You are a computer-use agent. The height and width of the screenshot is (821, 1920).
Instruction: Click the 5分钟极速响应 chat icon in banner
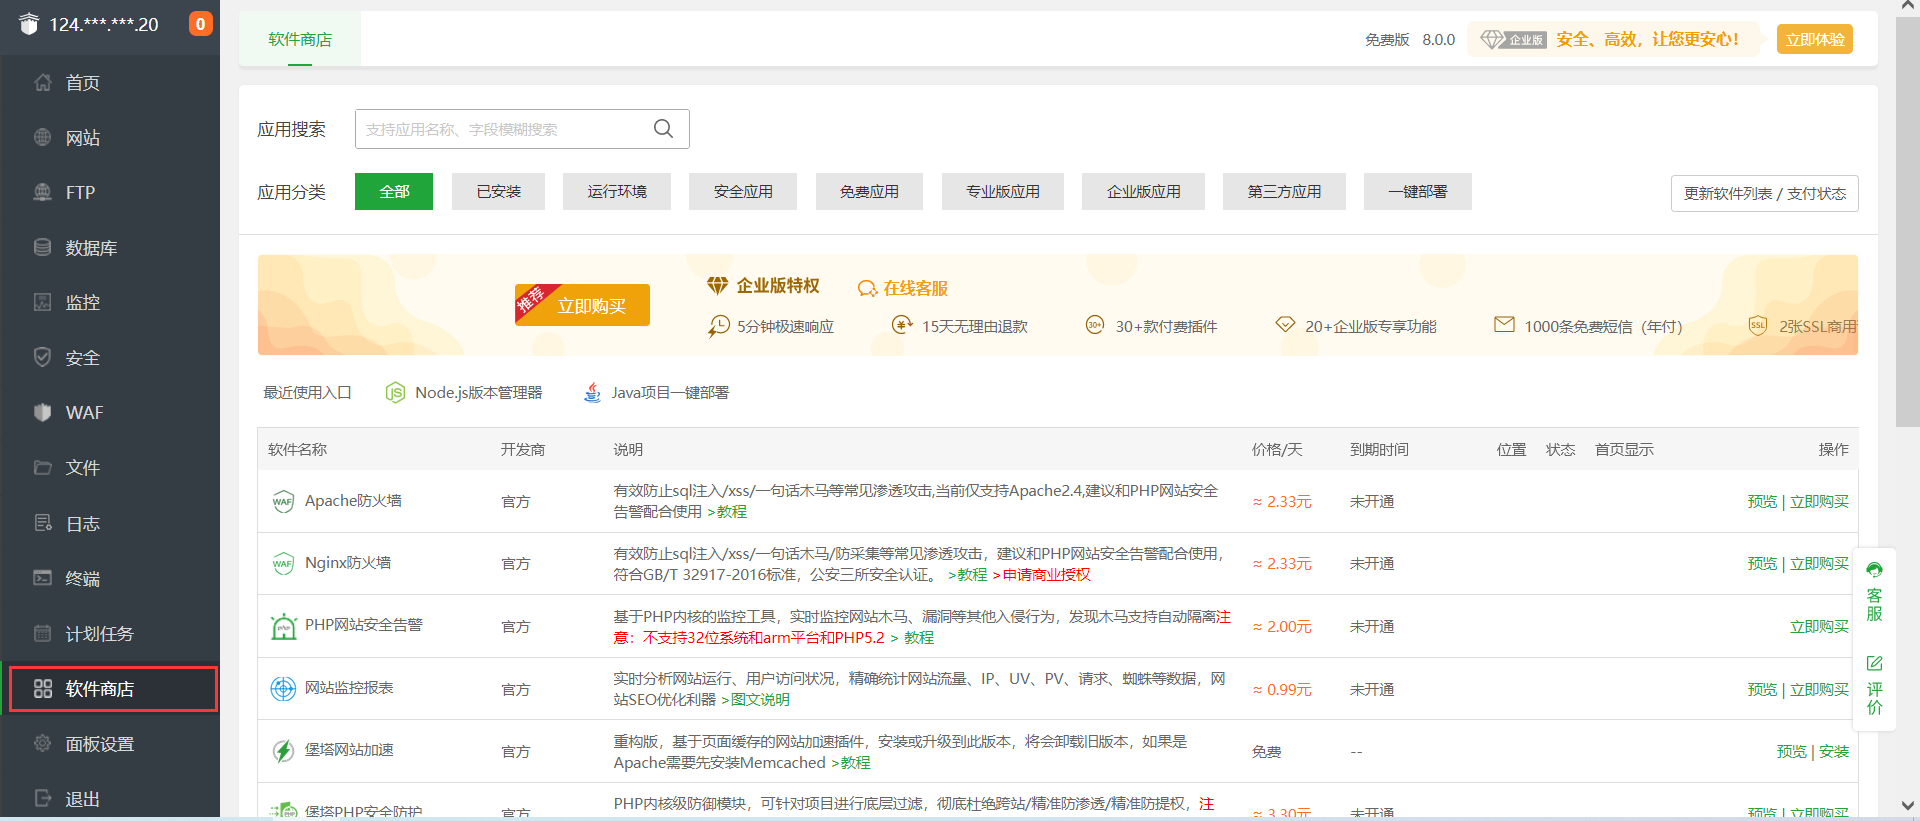pos(719,326)
